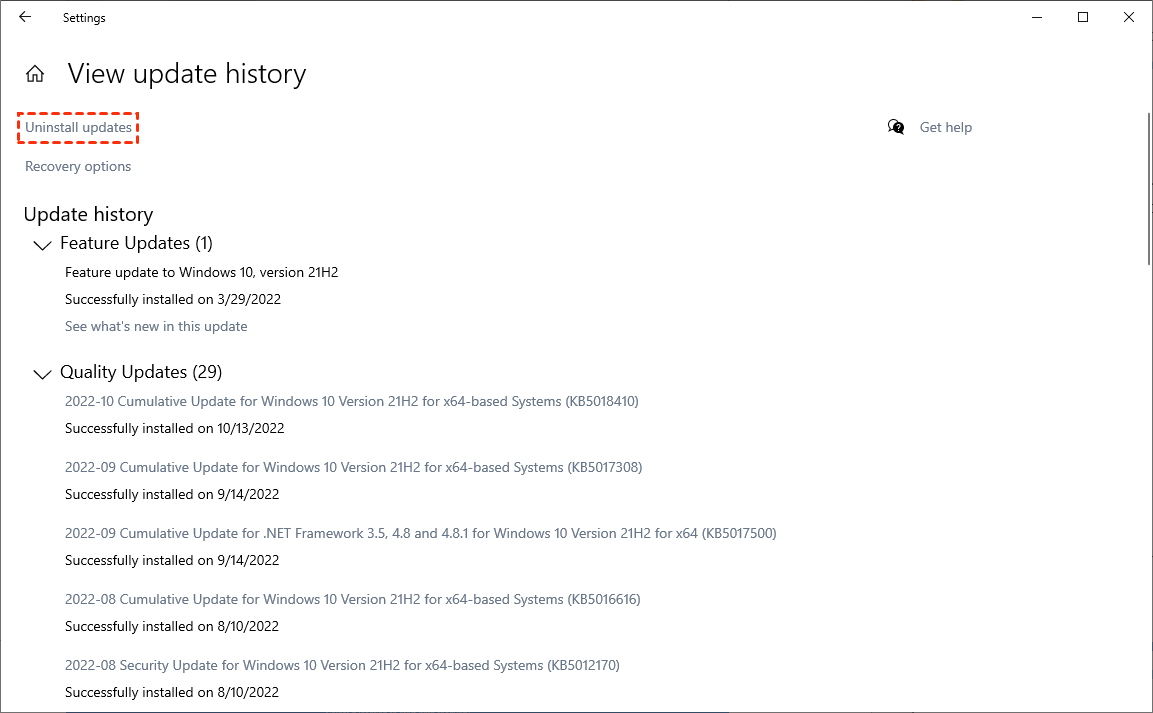Viewport: 1153px width, 713px height.
Task: Click the Quality Updates (29) heading
Action: coord(141,372)
